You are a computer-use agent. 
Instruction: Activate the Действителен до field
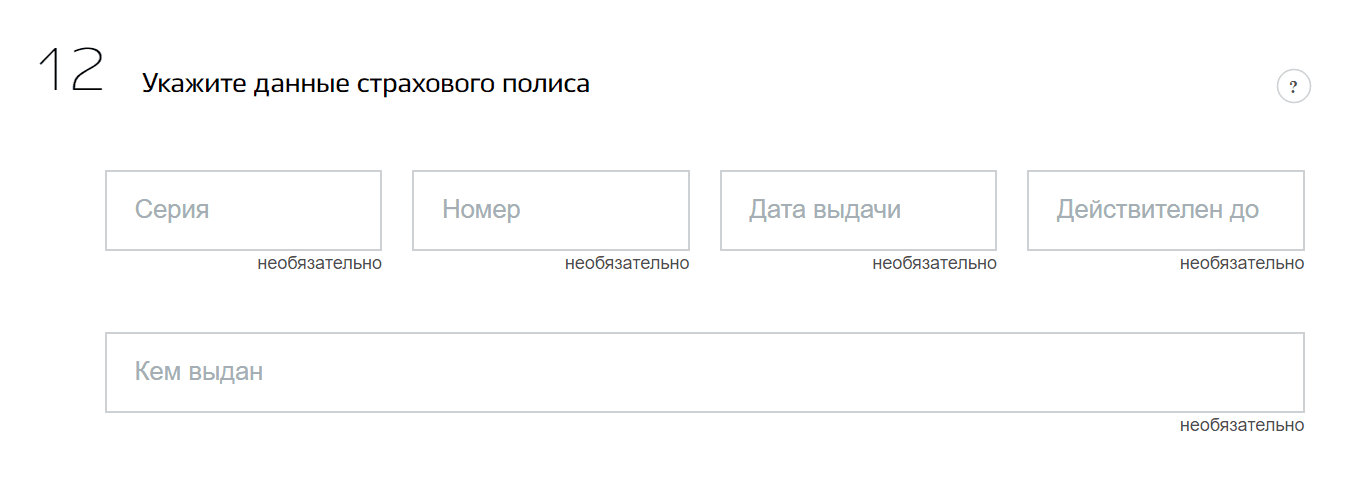(x=1165, y=210)
